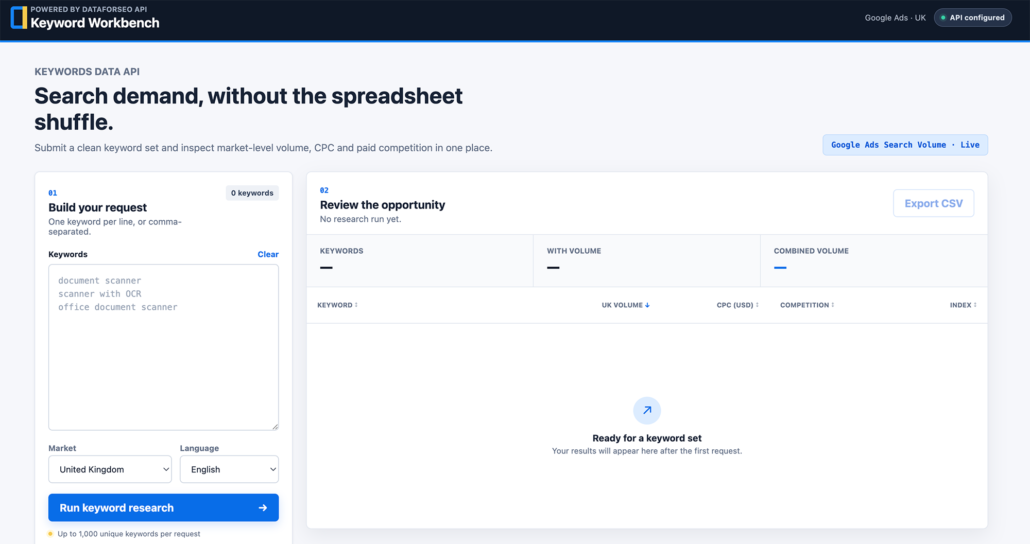Click the Keyword Workbench logo icon

click(19, 18)
